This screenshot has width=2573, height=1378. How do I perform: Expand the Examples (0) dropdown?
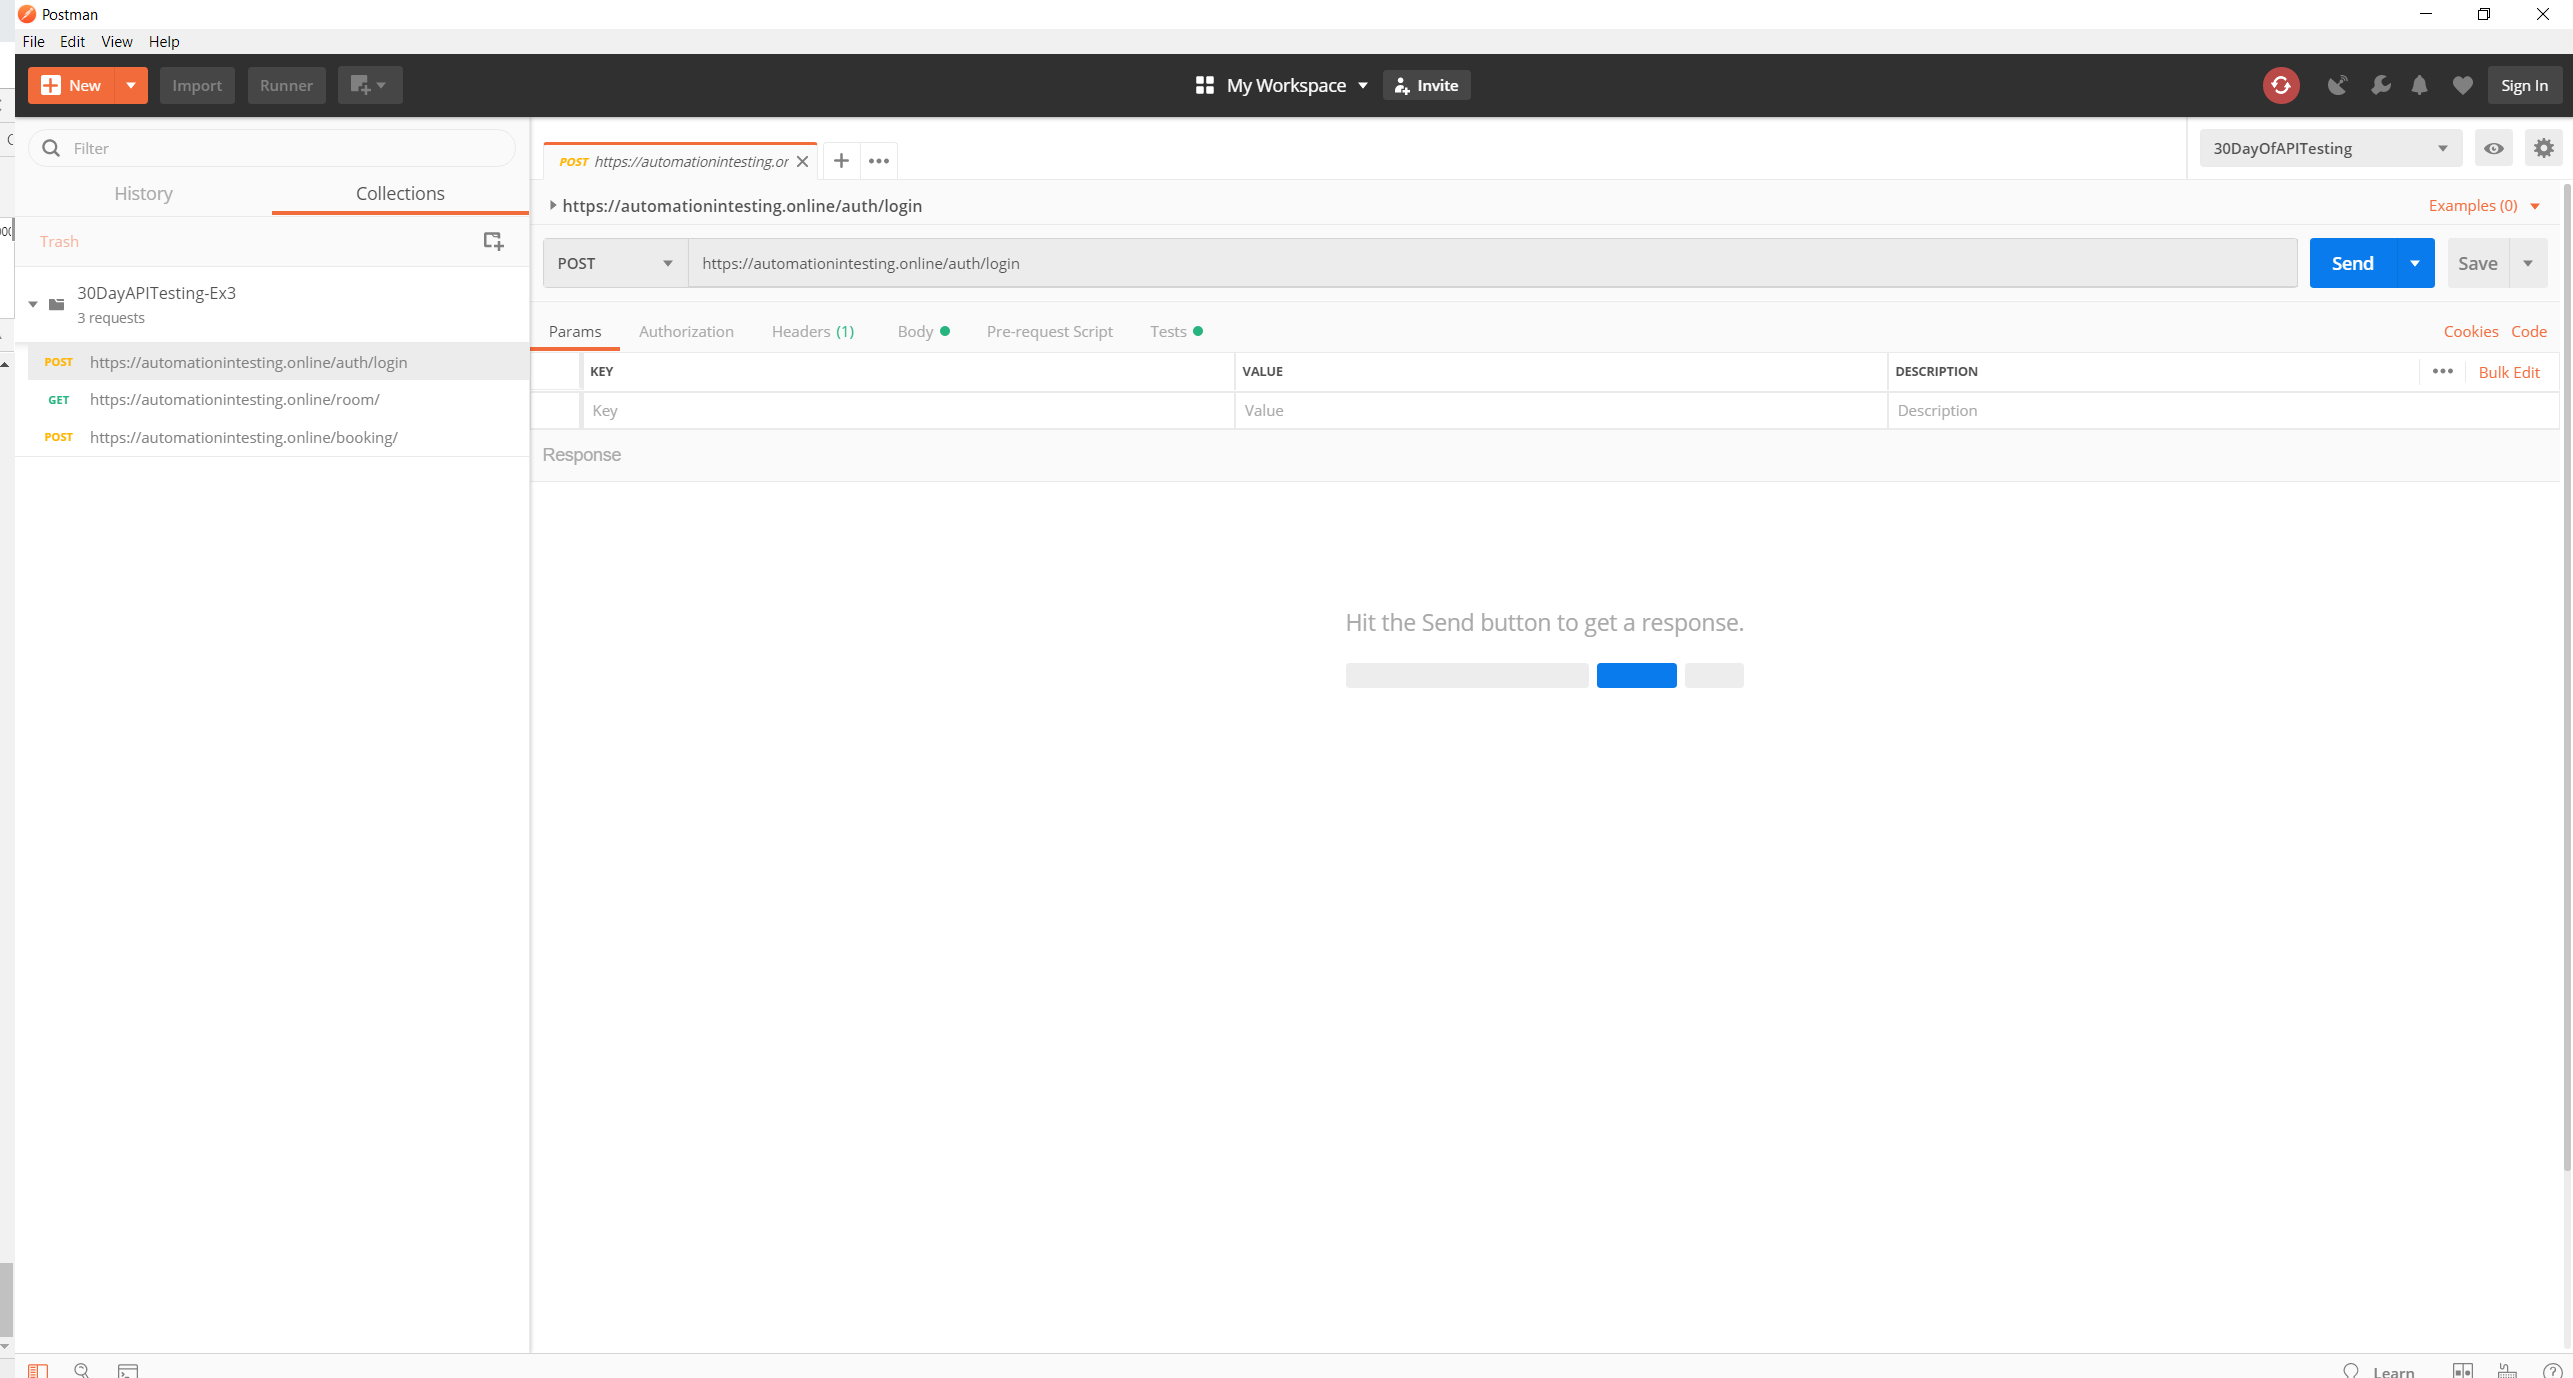click(x=2535, y=206)
